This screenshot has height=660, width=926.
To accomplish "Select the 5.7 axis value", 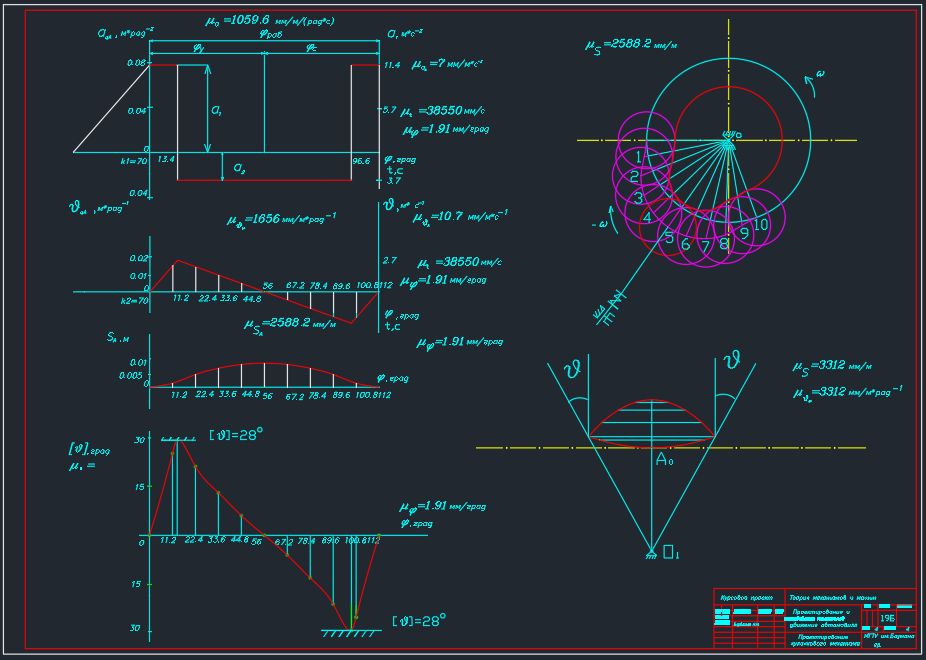I will coord(389,110).
